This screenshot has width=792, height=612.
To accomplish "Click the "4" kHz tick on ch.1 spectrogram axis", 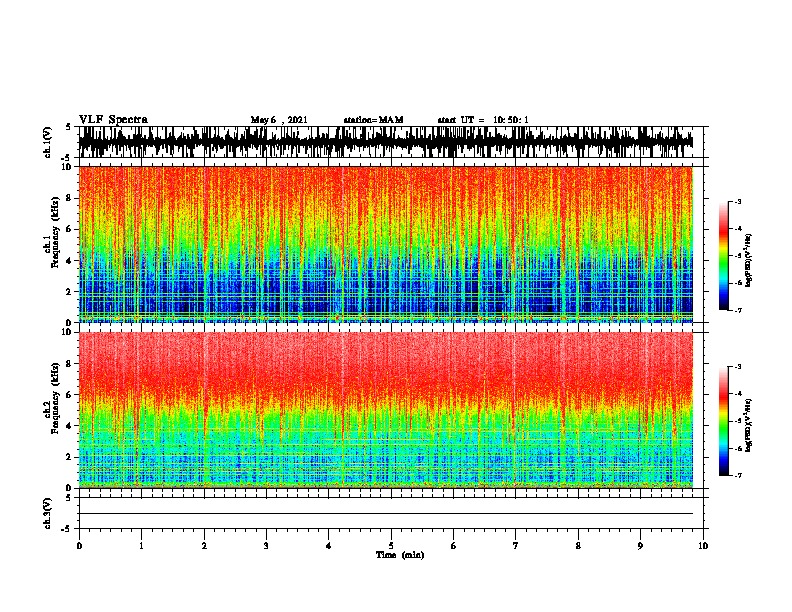I will pyautogui.click(x=70, y=261).
